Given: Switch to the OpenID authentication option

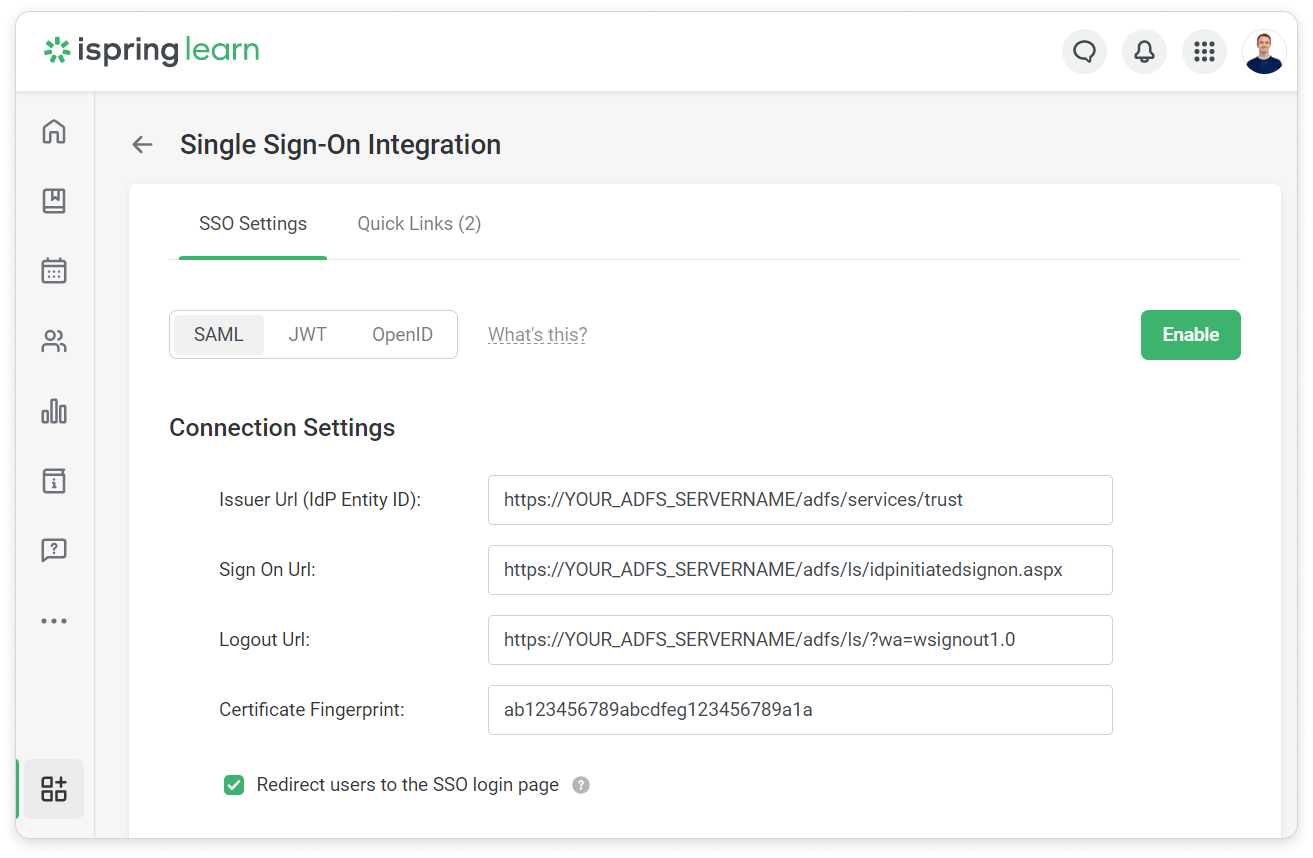Looking at the screenshot, I should pyautogui.click(x=402, y=334).
